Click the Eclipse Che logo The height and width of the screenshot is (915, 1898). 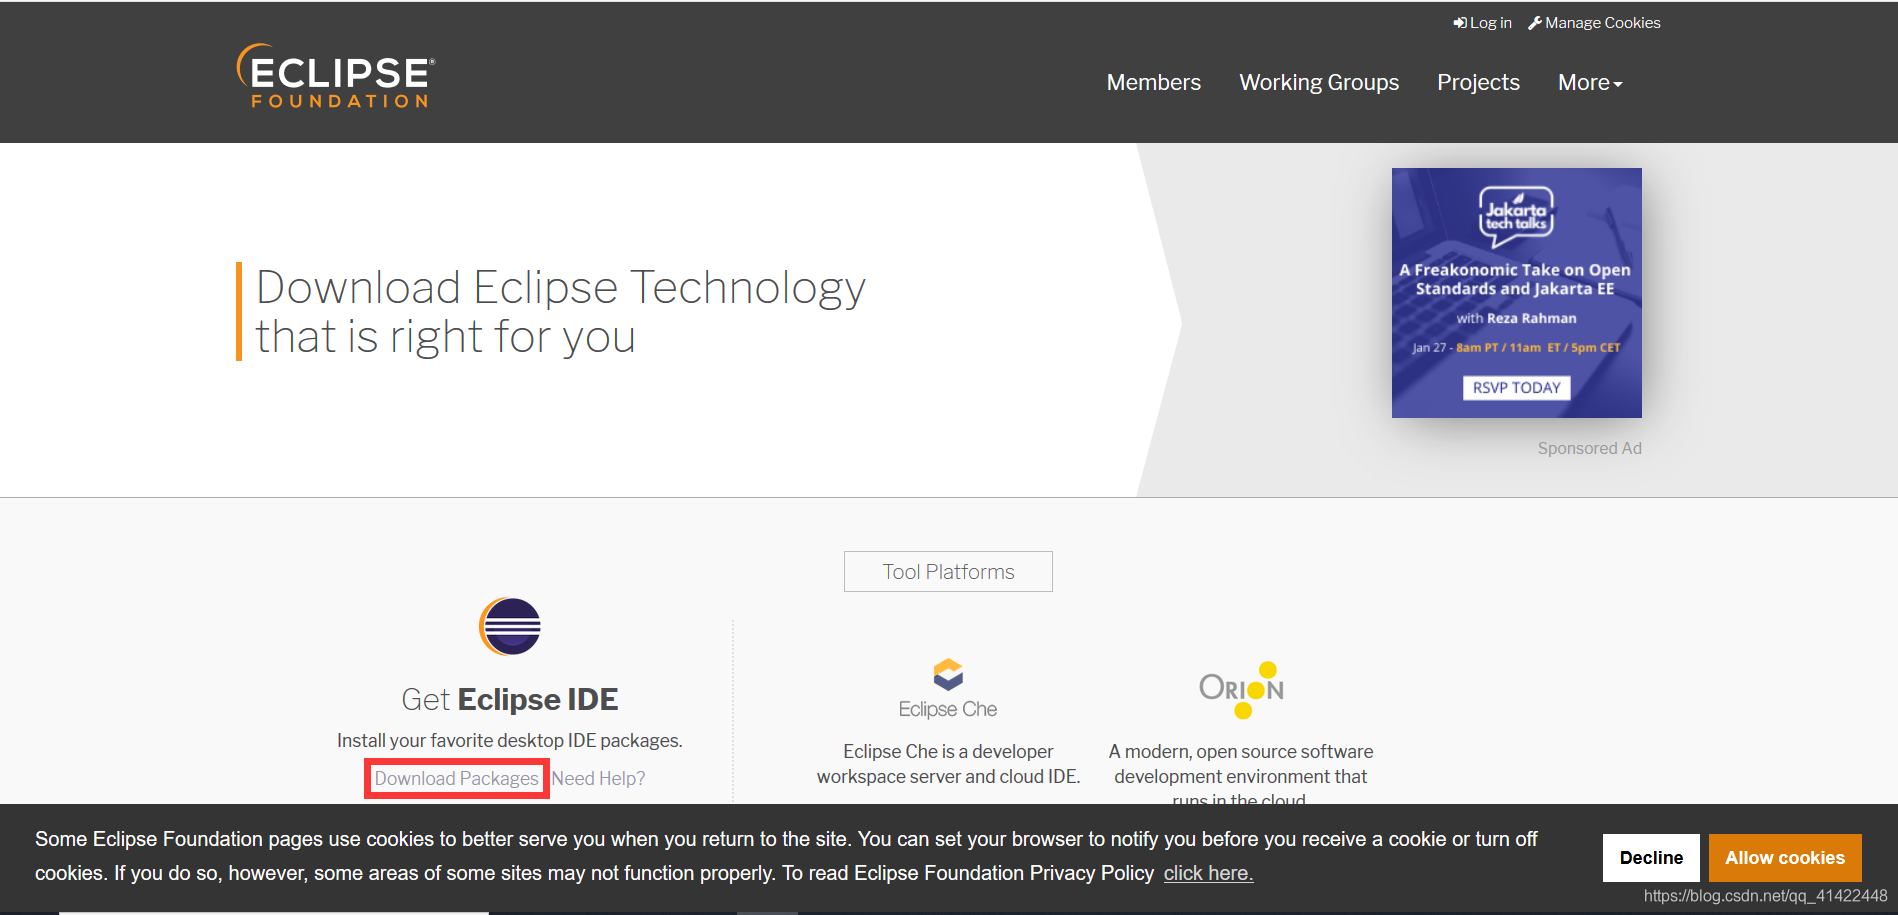[x=948, y=689]
